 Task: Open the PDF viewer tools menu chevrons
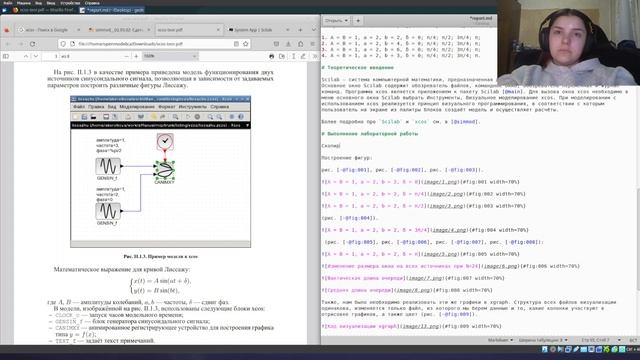tap(315, 56)
